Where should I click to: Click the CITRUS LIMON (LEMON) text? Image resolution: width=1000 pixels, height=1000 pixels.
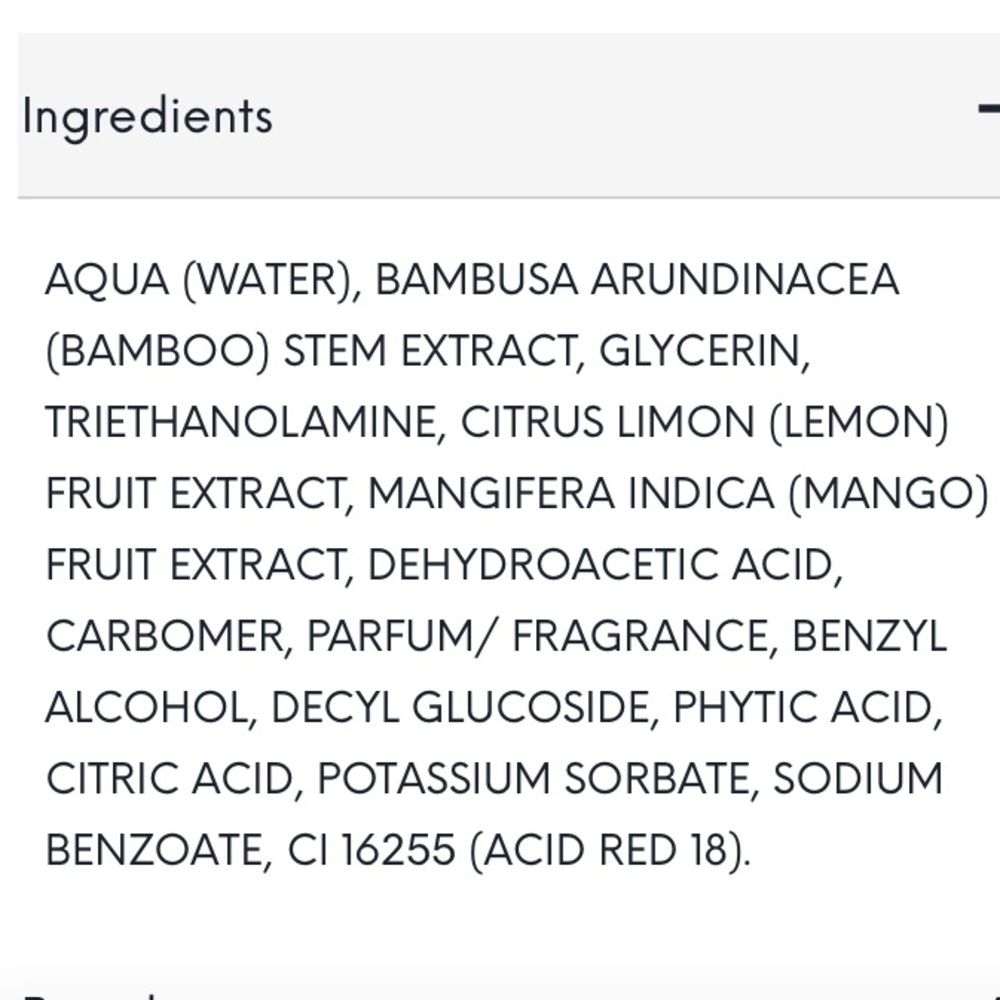pyautogui.click(x=703, y=423)
